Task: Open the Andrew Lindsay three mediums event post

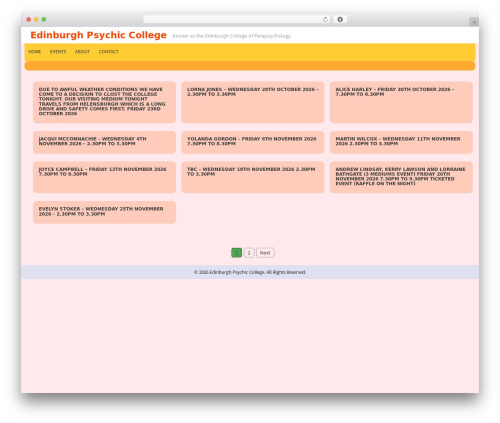Action: point(400,176)
